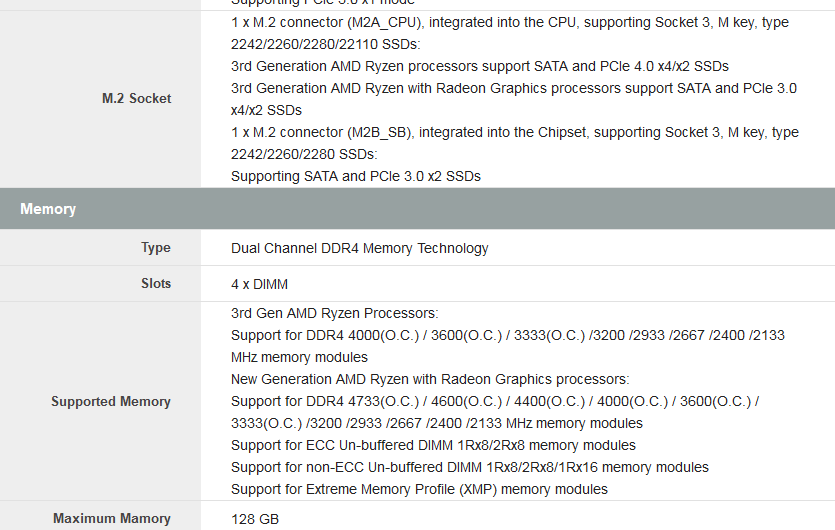Click the Supporting SATA and PCIe 3.0 x2 line
Viewport: 835px width, 530px height.
[356, 176]
